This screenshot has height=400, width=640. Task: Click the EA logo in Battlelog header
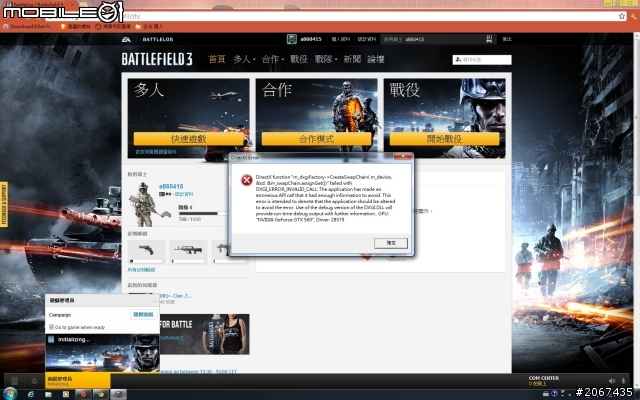126,39
